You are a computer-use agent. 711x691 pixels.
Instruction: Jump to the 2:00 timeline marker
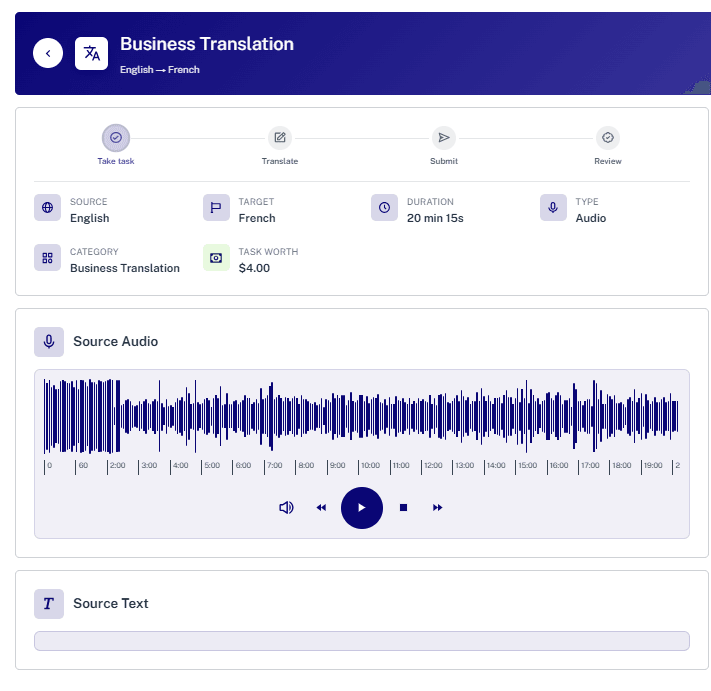[117, 466]
